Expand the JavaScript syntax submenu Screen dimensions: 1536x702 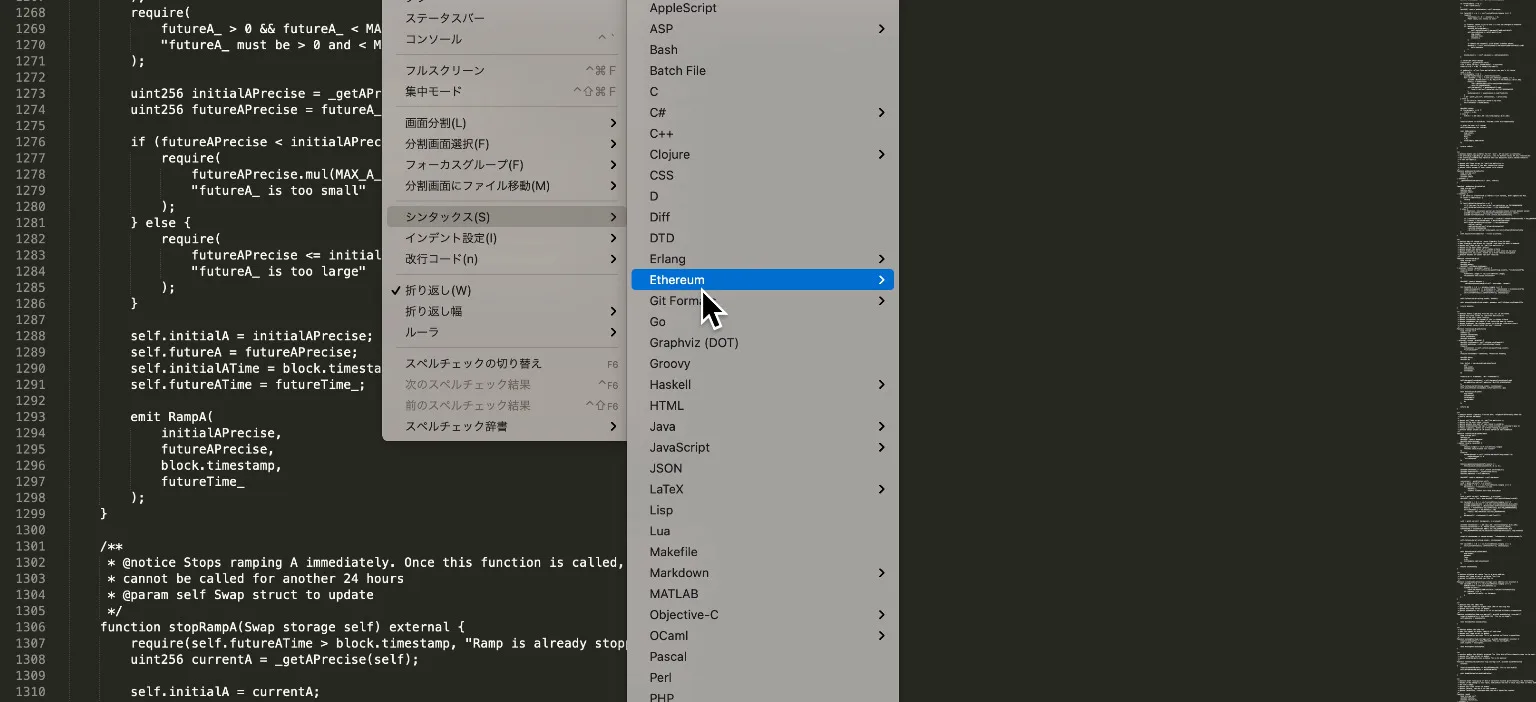(x=763, y=448)
